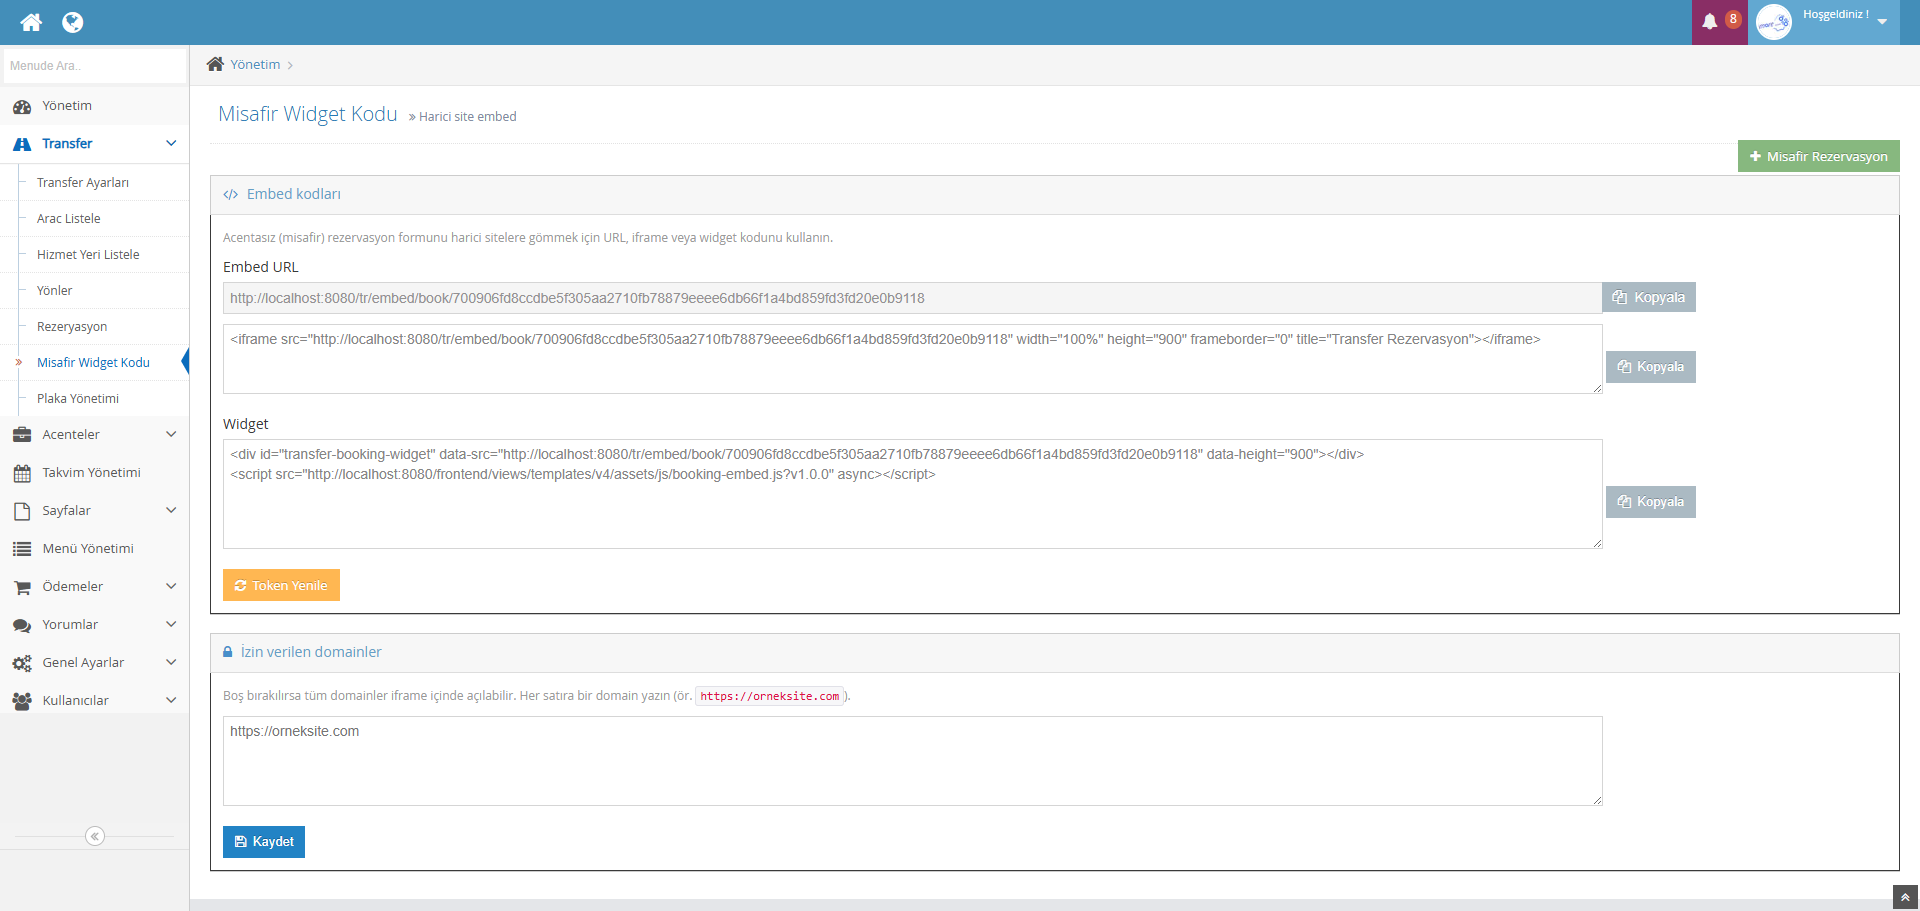Click the allowed domains textarea
Viewport: 1920px width, 911px height.
click(912, 761)
